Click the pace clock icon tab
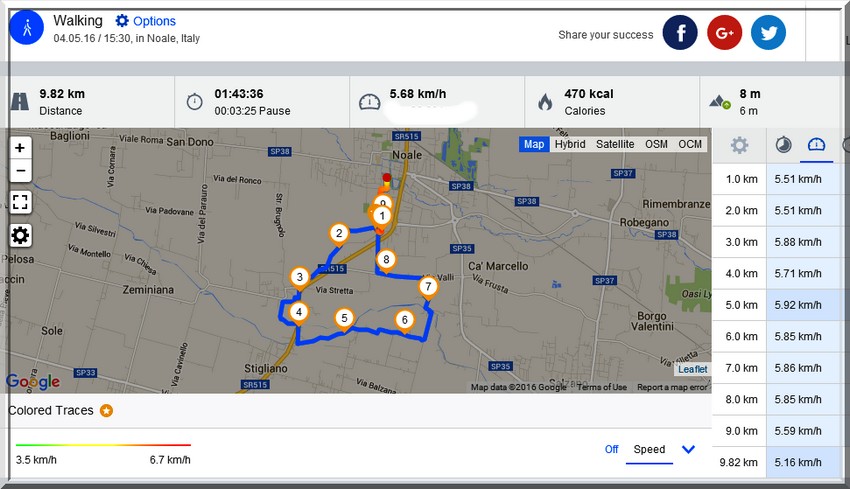This screenshot has height=489, width=850. 784,145
